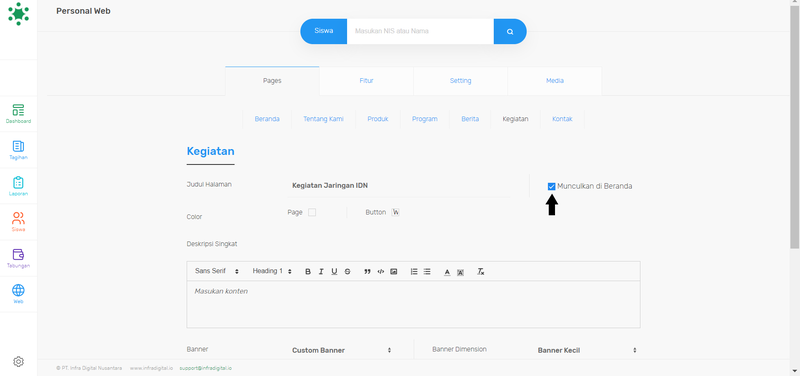Click into the Masukan konten editor area
Image resolution: width=800 pixels, height=376 pixels.
click(x=413, y=304)
